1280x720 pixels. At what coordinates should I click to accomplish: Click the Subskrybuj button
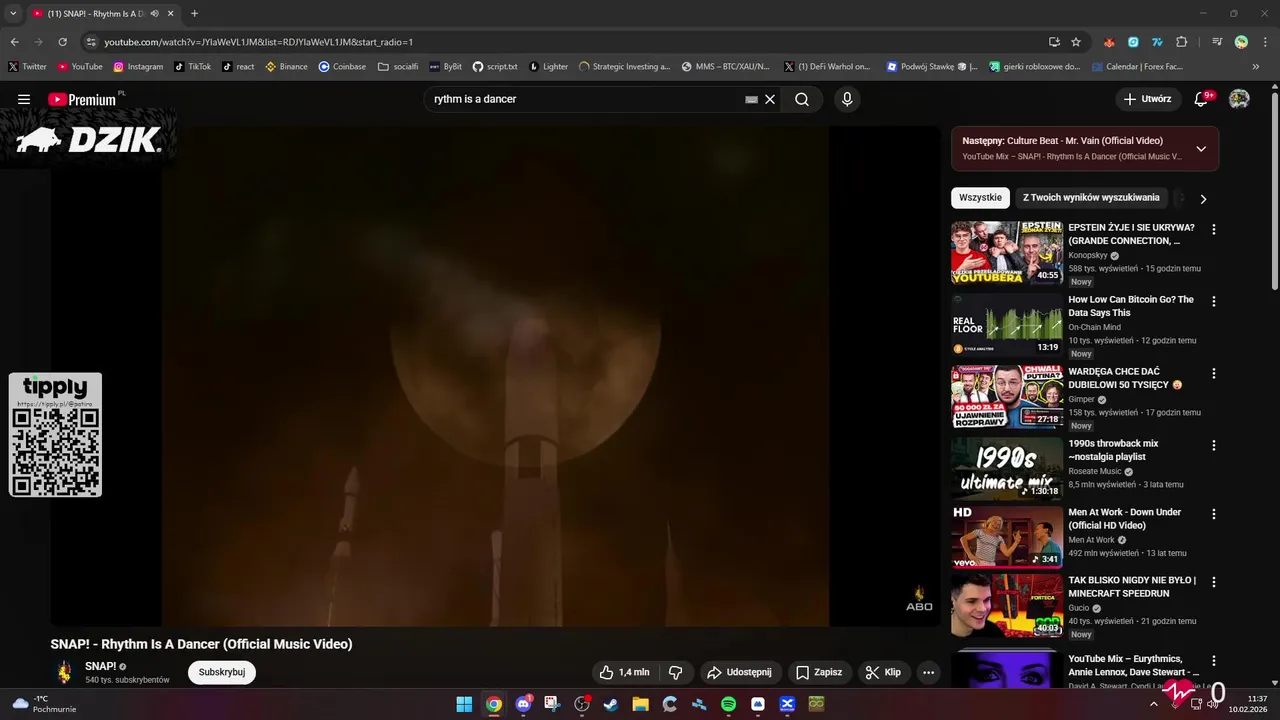click(x=222, y=672)
